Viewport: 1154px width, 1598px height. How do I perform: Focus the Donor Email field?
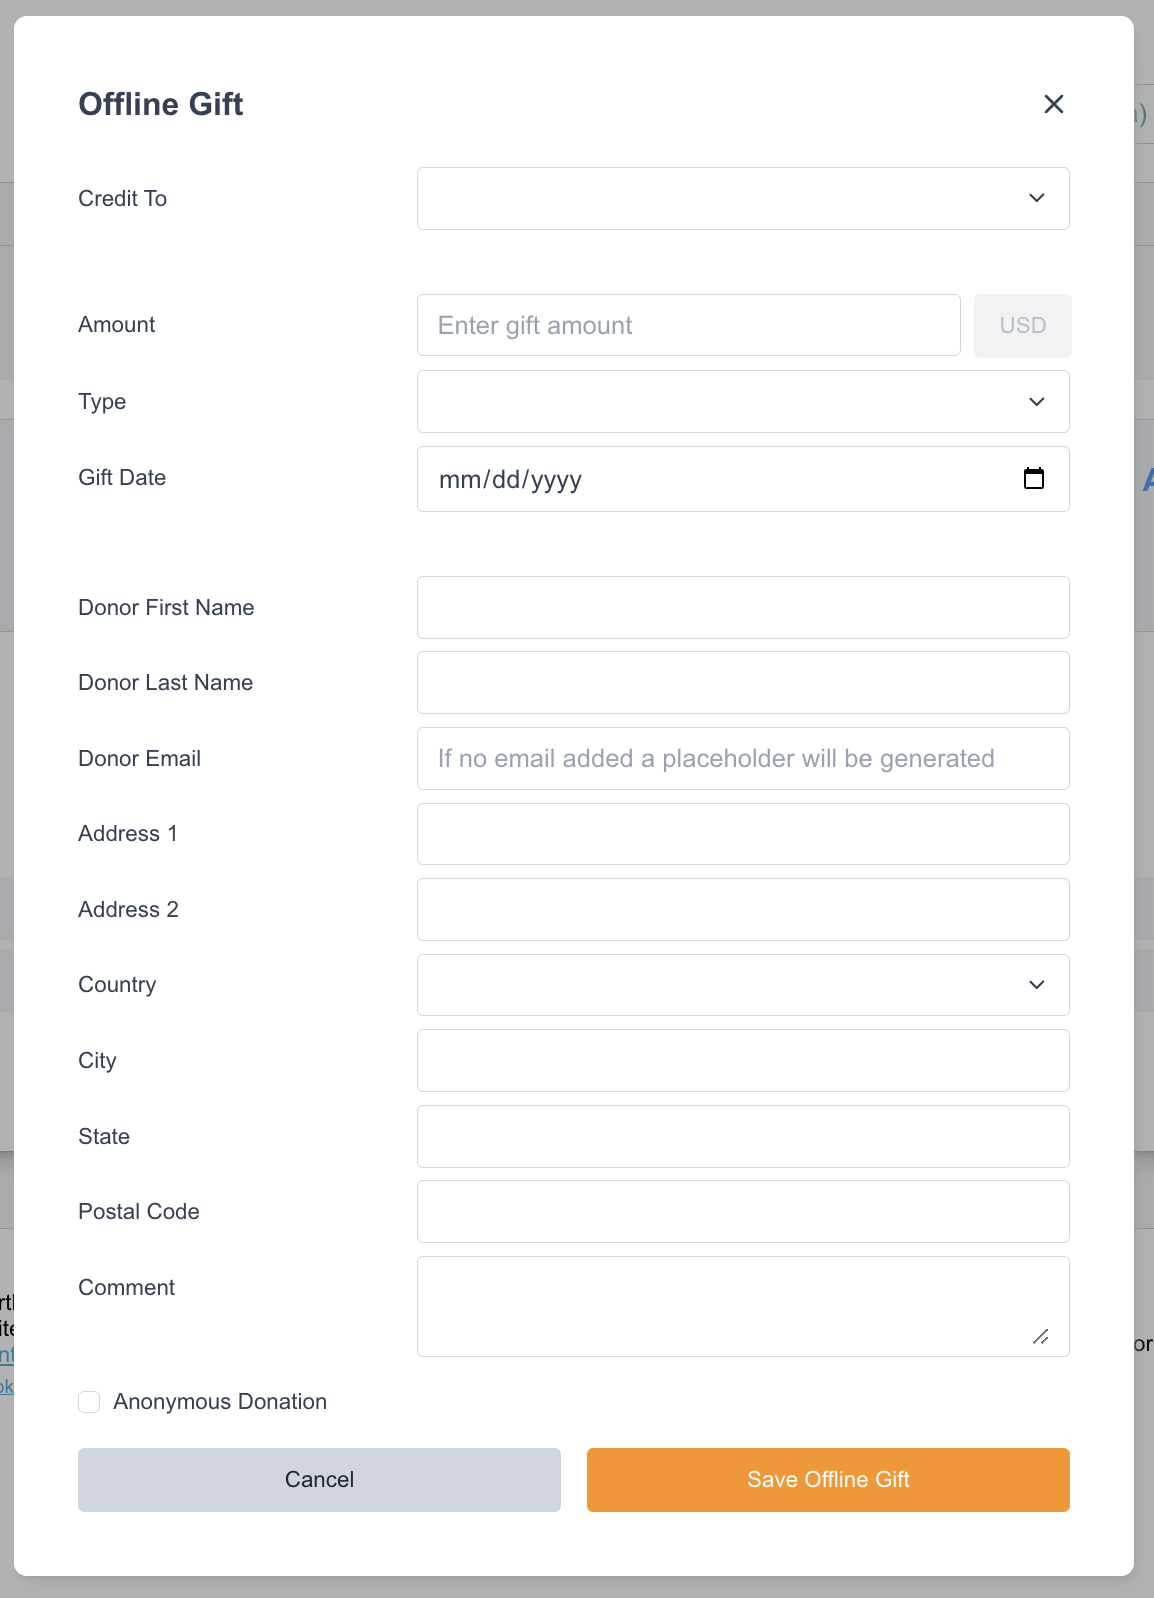(x=742, y=758)
